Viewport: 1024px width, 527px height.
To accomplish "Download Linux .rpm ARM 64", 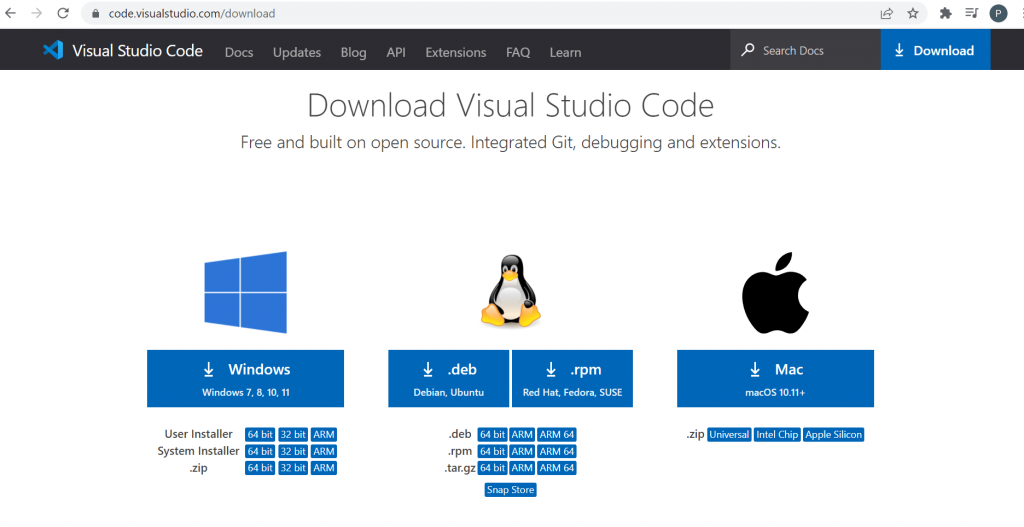I will 557,451.
